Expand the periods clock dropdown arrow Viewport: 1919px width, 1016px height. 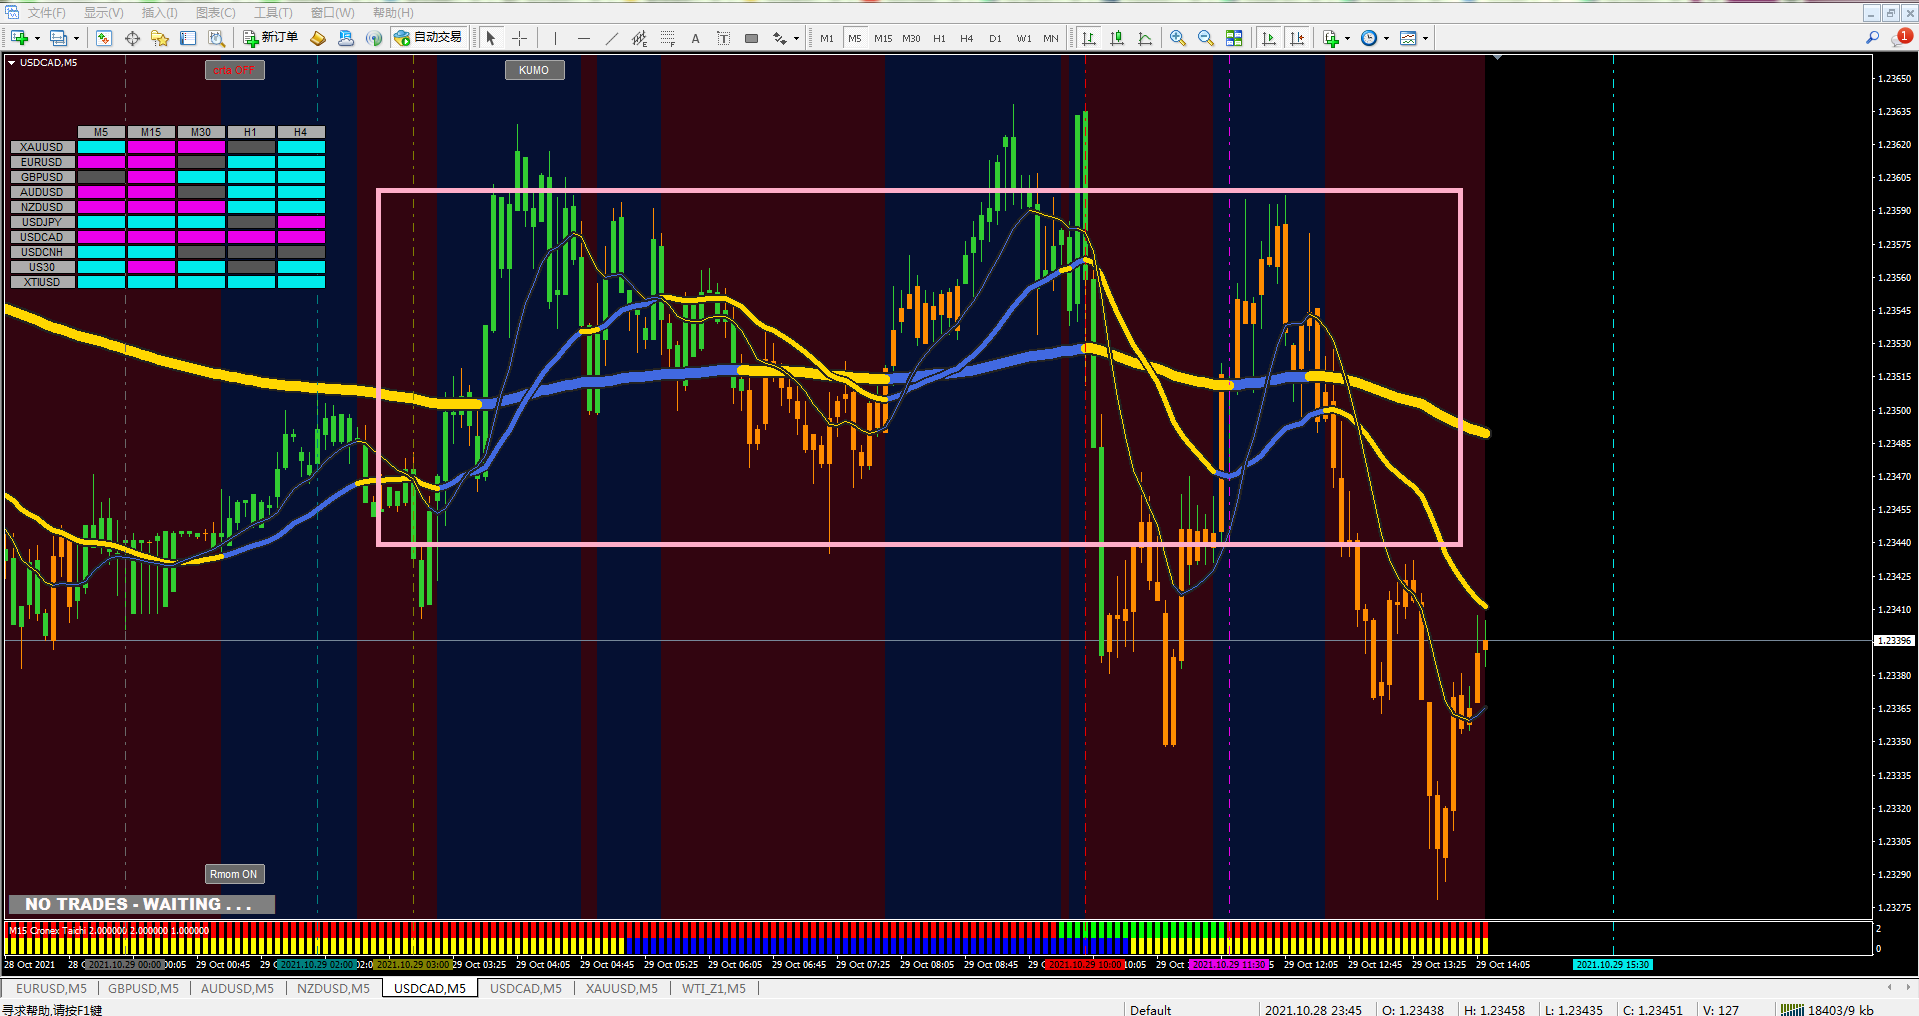tap(1386, 39)
